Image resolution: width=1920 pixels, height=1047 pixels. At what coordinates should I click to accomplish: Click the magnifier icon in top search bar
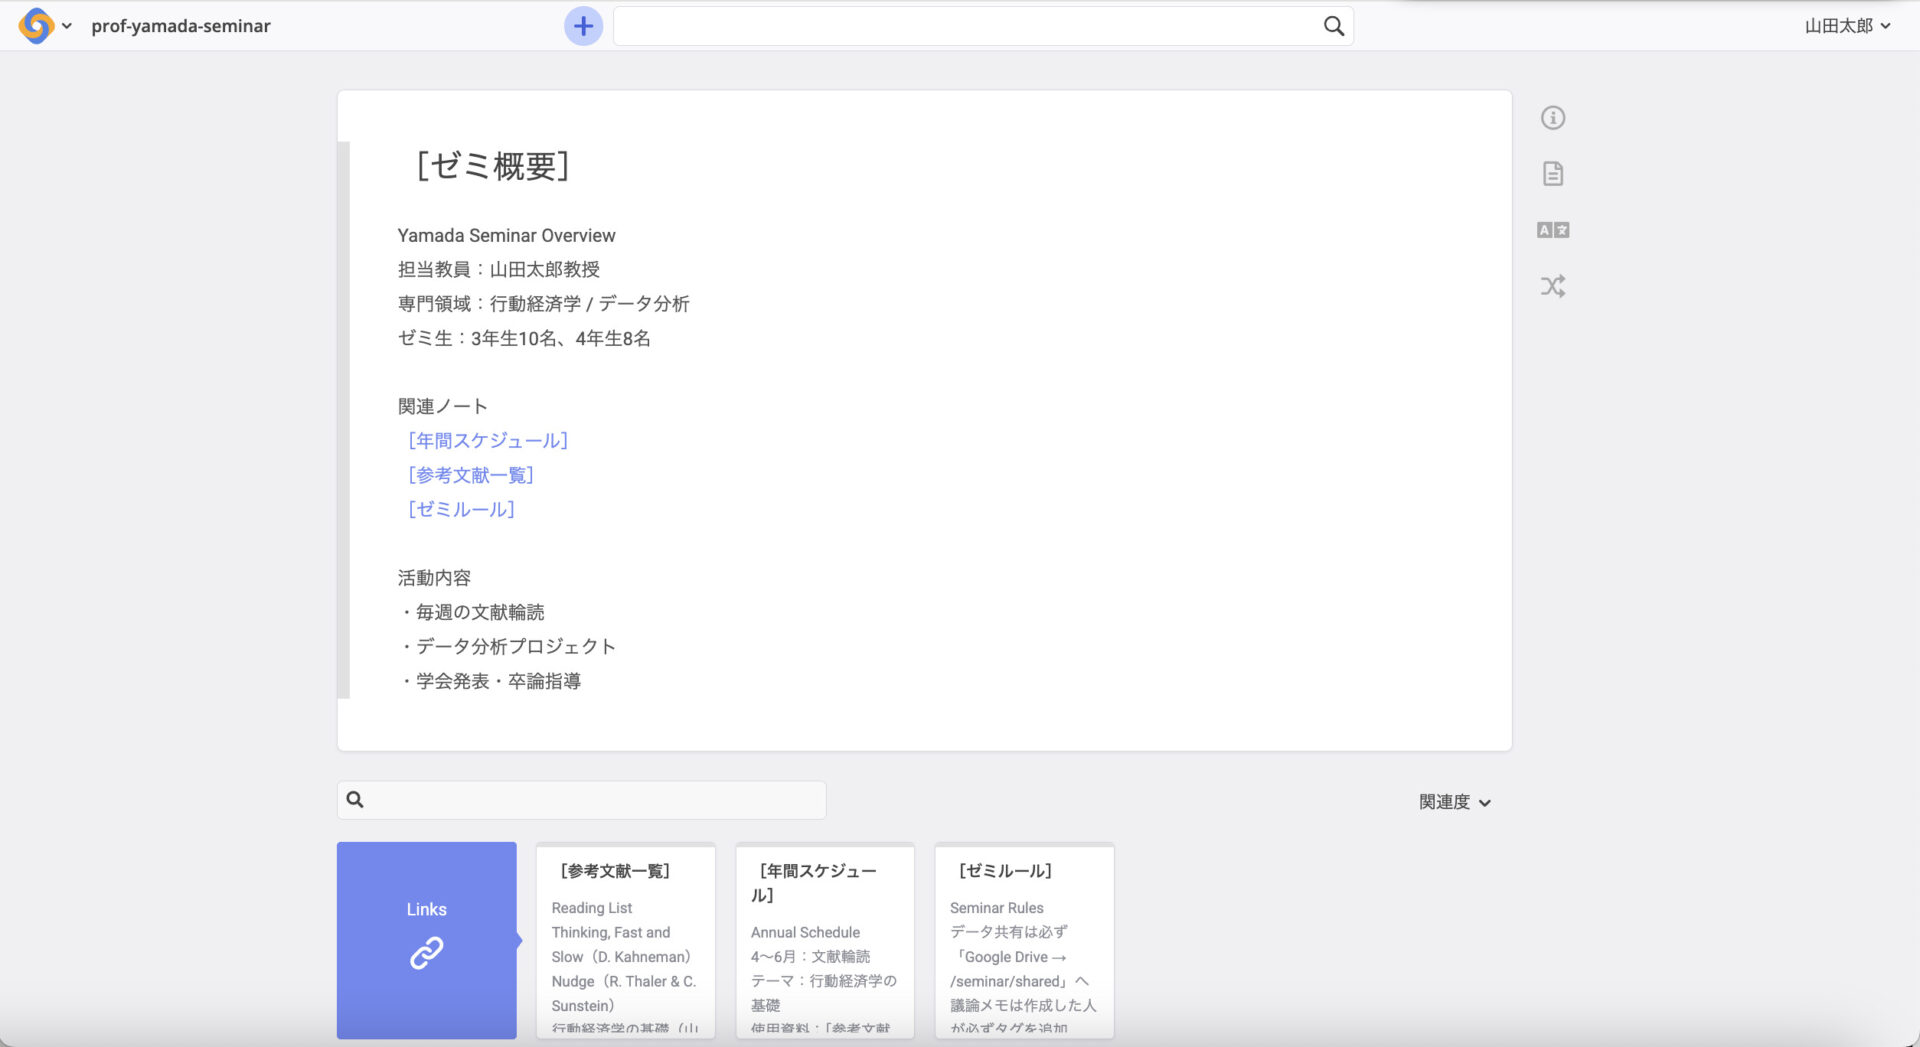tap(1333, 25)
